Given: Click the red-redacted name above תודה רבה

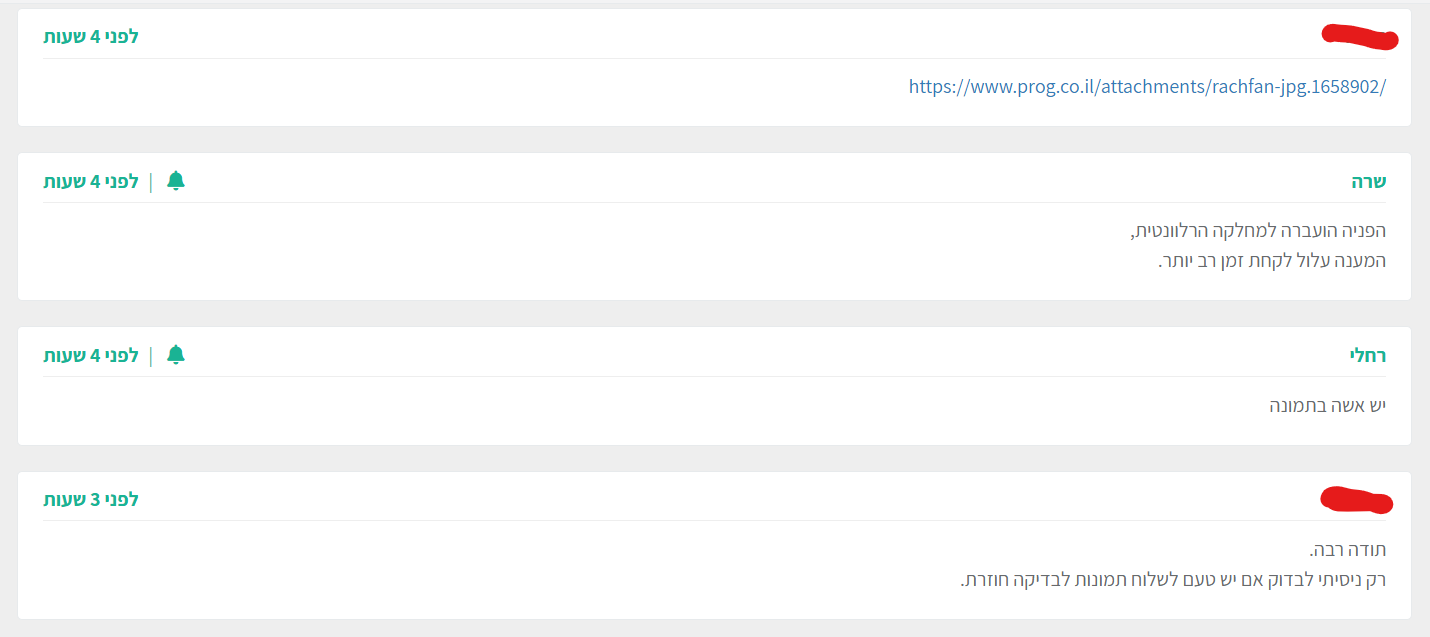Looking at the screenshot, I should tap(1356, 499).
